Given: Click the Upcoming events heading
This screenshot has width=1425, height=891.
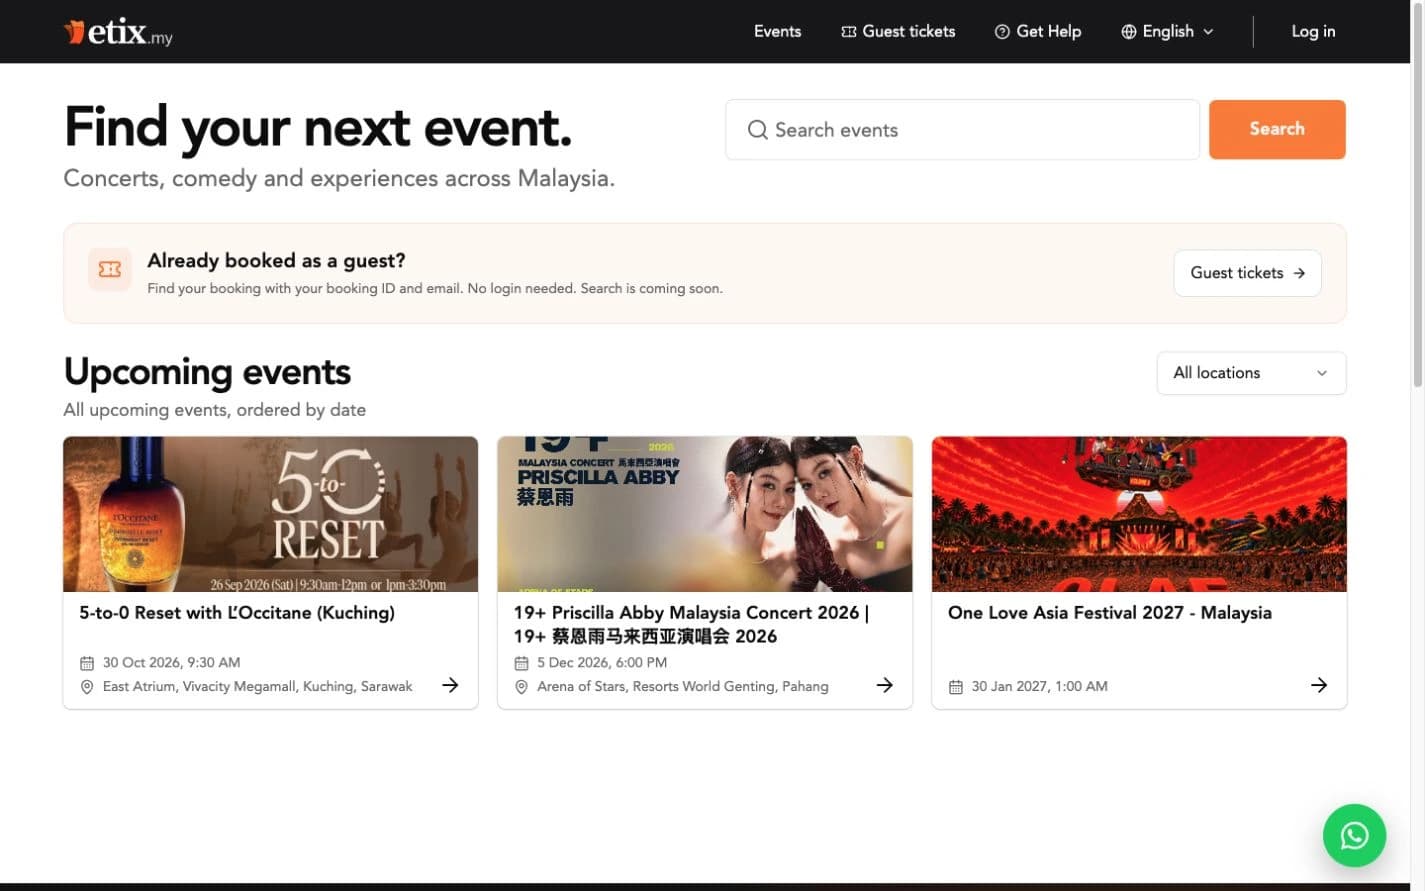Looking at the screenshot, I should coord(207,372).
